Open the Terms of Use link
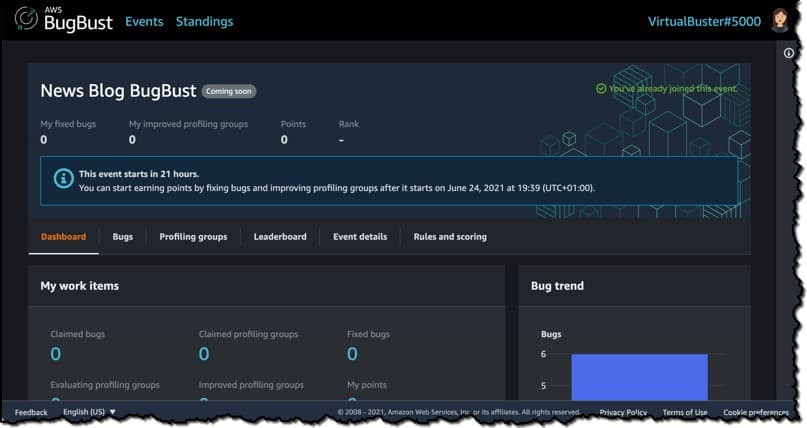807x428 pixels. [x=685, y=412]
